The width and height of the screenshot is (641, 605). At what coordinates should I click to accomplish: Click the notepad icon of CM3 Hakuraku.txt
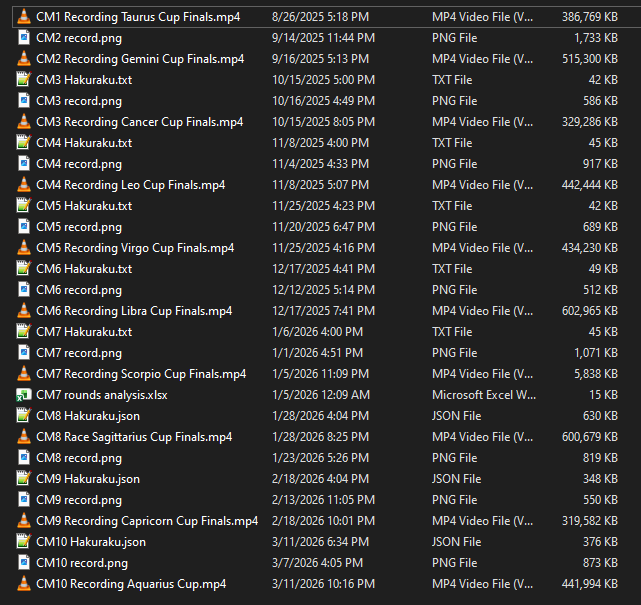point(24,80)
